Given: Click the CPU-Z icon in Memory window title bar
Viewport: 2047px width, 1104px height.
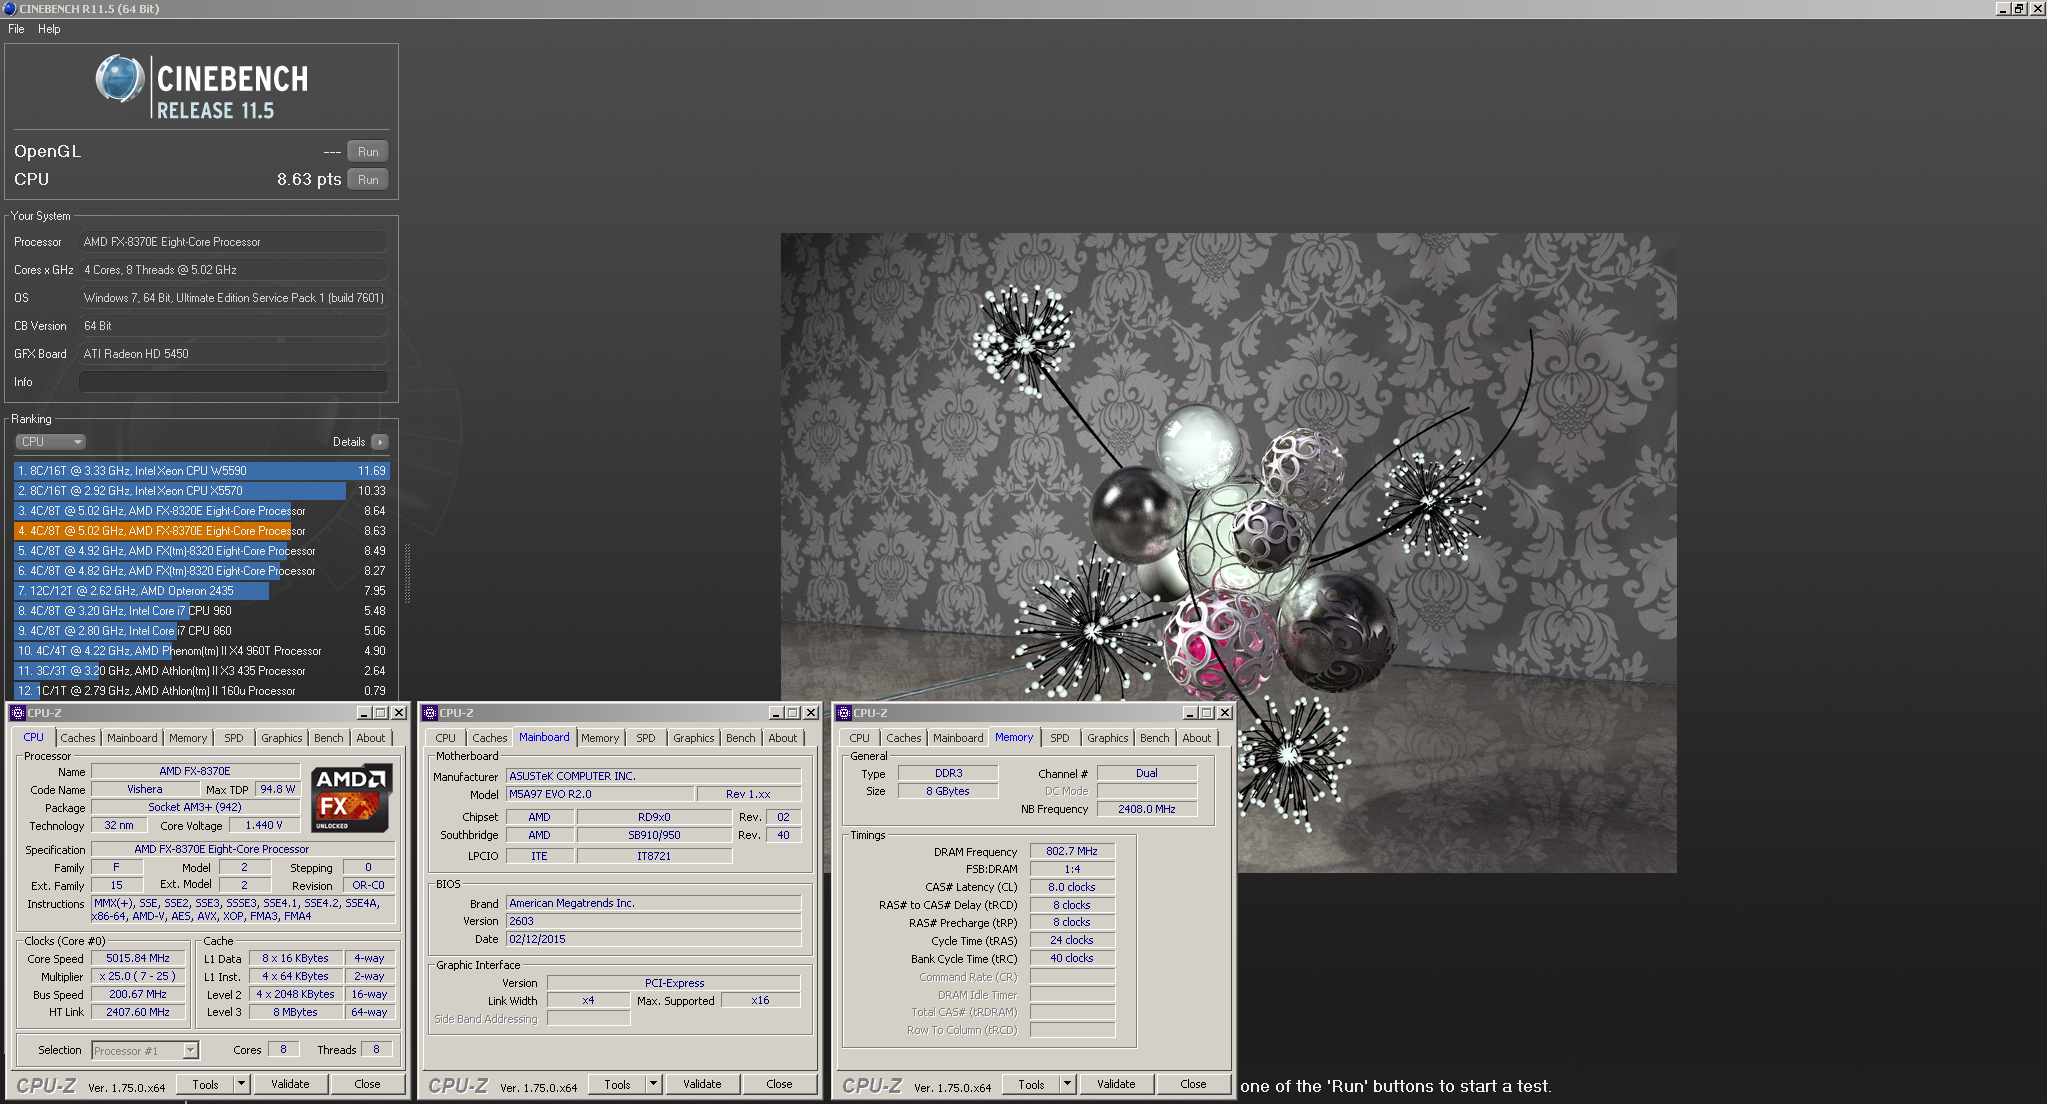Looking at the screenshot, I should click(x=844, y=713).
